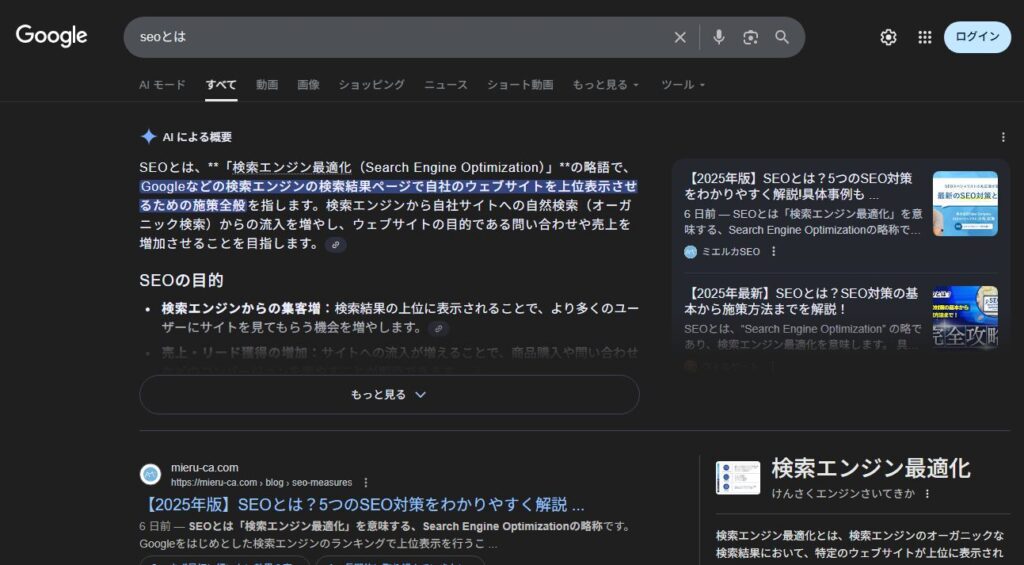Click the mieru-ca.com site name
1024x565 pixels.
click(204, 468)
